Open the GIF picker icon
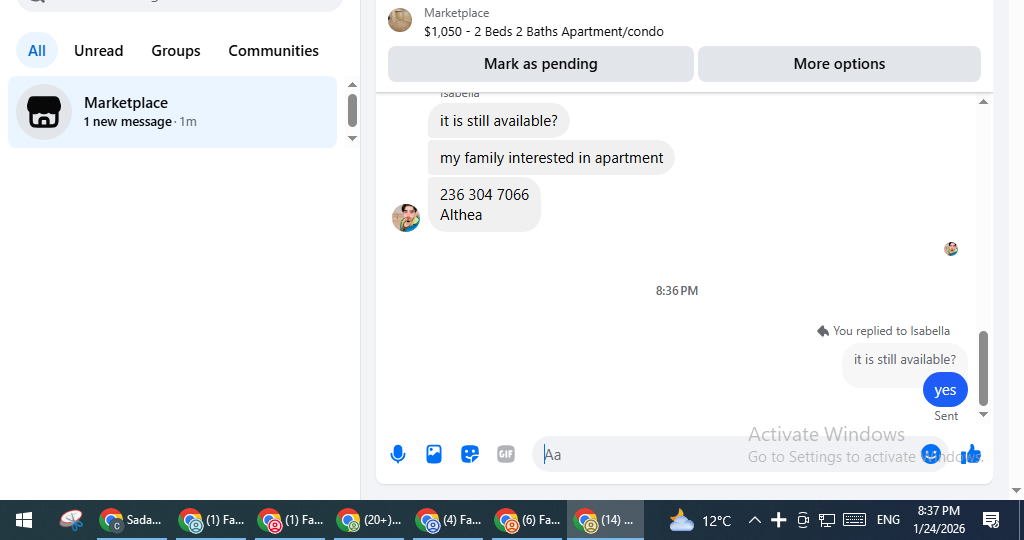The width and height of the screenshot is (1024, 540). pos(505,454)
